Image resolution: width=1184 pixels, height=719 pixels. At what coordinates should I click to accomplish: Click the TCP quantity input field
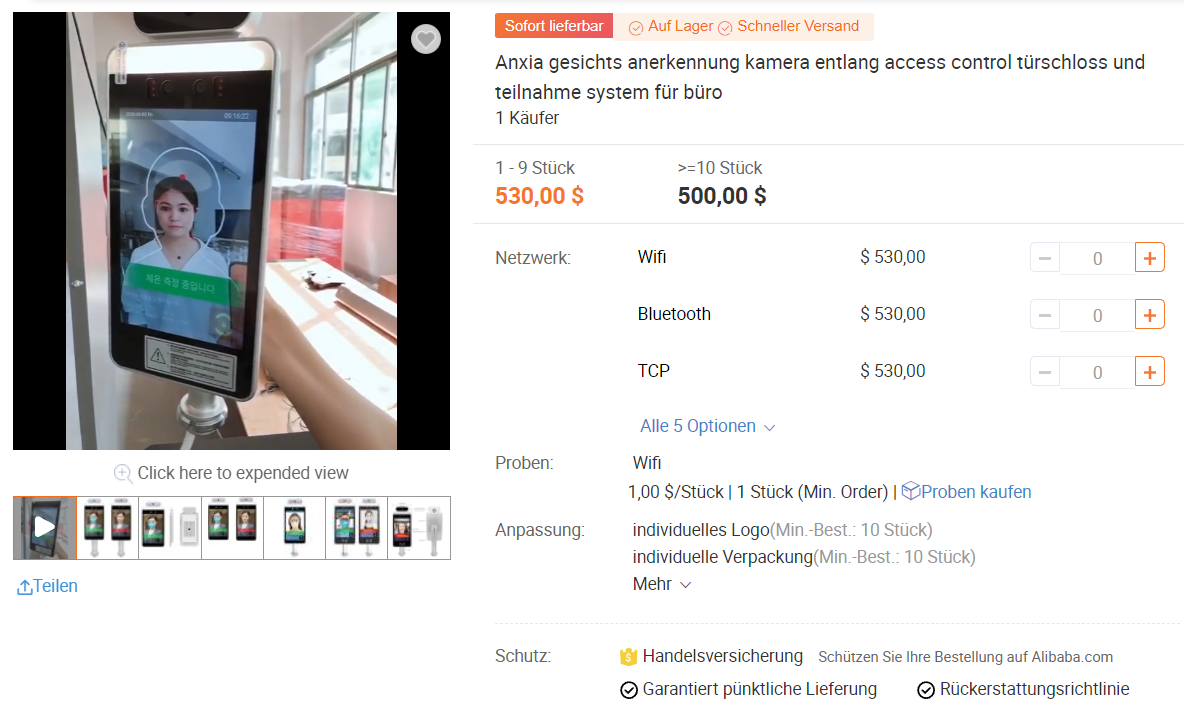(1097, 372)
